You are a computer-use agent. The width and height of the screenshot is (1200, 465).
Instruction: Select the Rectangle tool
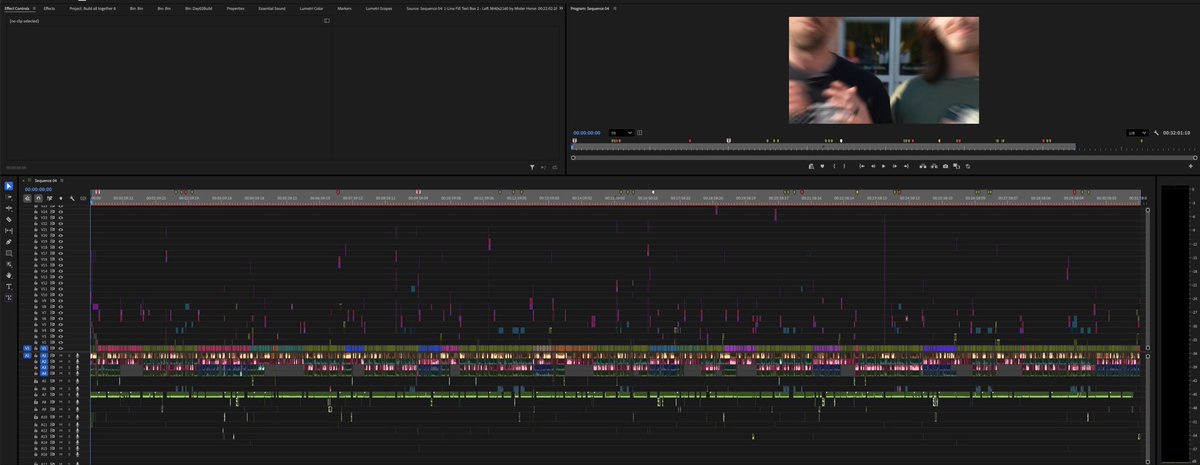point(8,253)
